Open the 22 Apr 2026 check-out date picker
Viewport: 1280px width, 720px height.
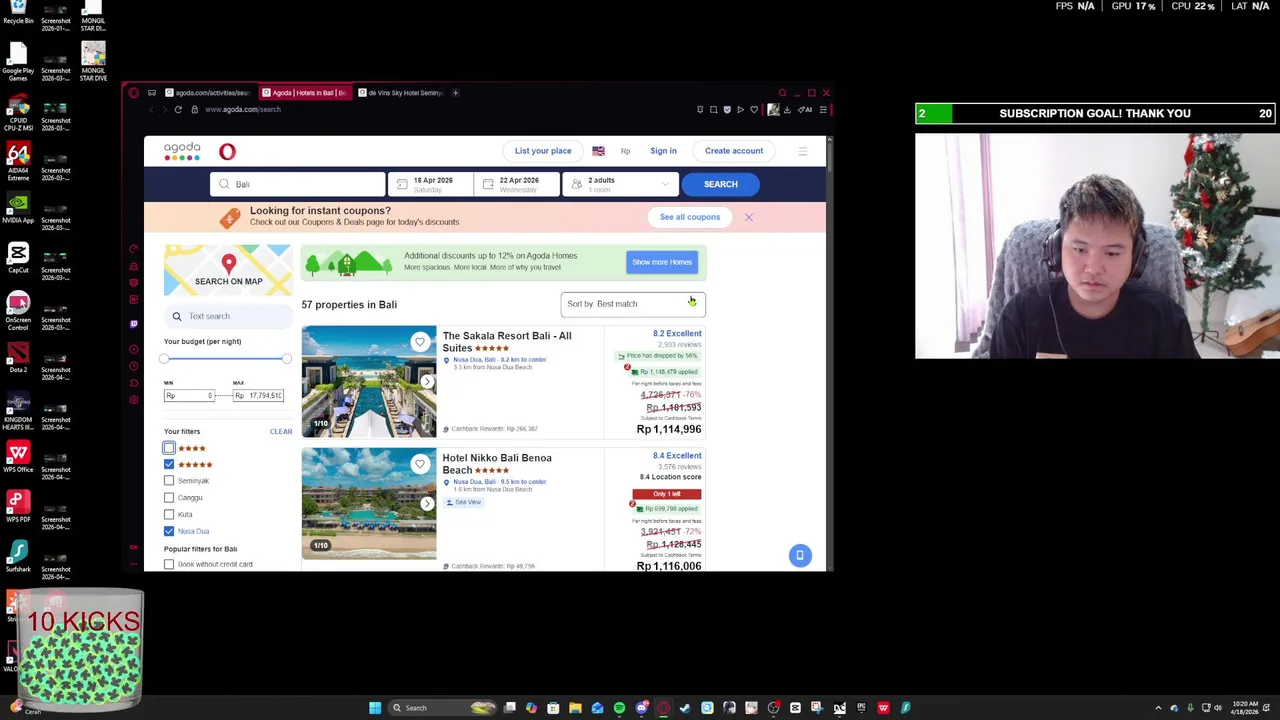[x=516, y=184]
